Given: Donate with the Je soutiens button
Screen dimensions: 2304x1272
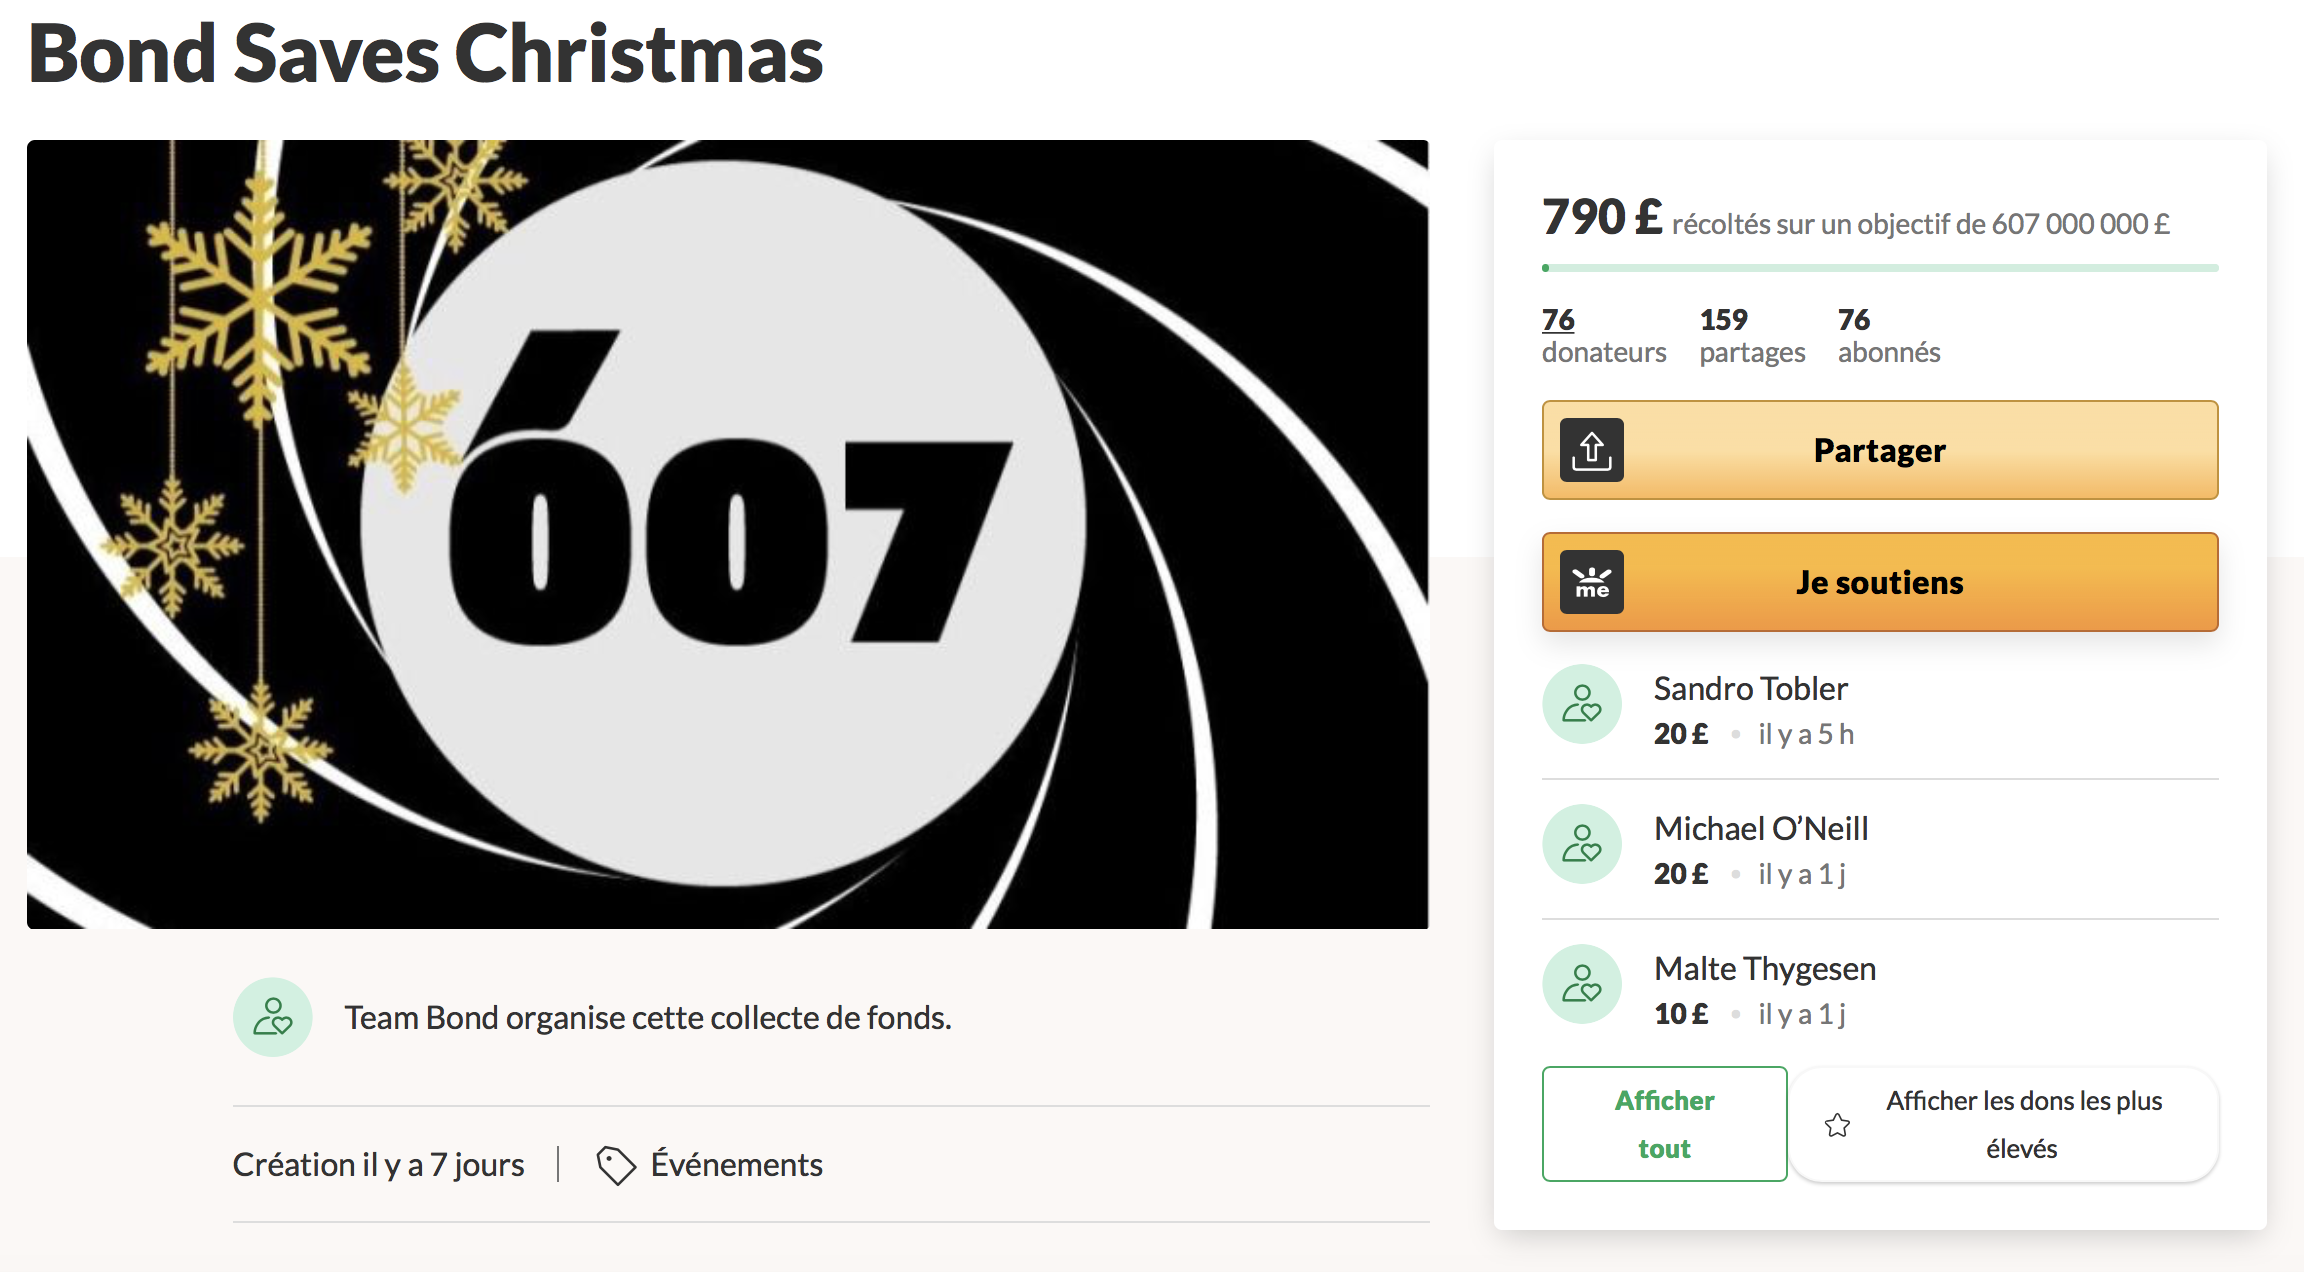Looking at the screenshot, I should tap(1880, 582).
